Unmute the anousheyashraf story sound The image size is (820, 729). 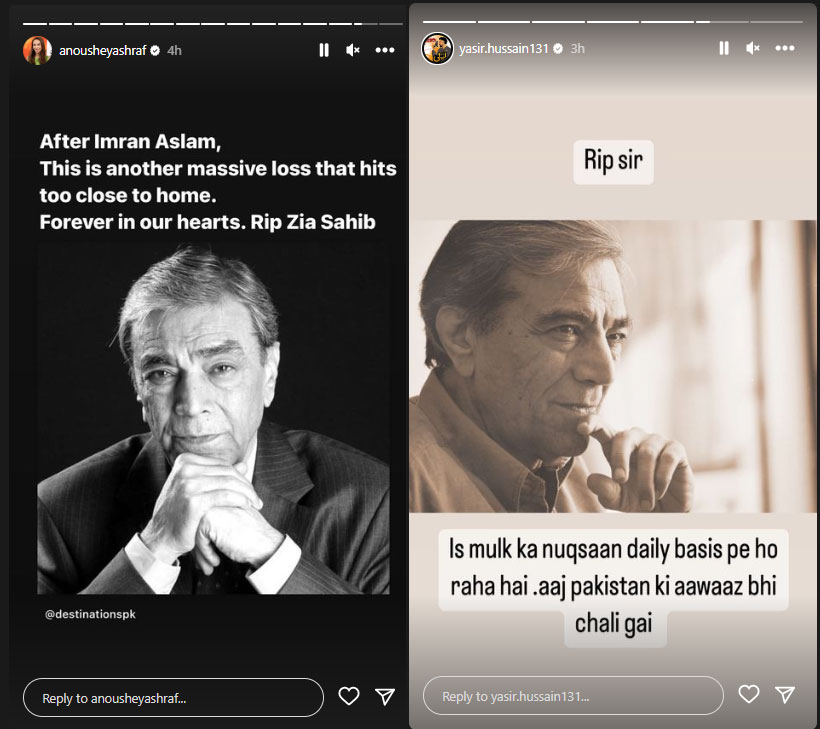[353, 50]
